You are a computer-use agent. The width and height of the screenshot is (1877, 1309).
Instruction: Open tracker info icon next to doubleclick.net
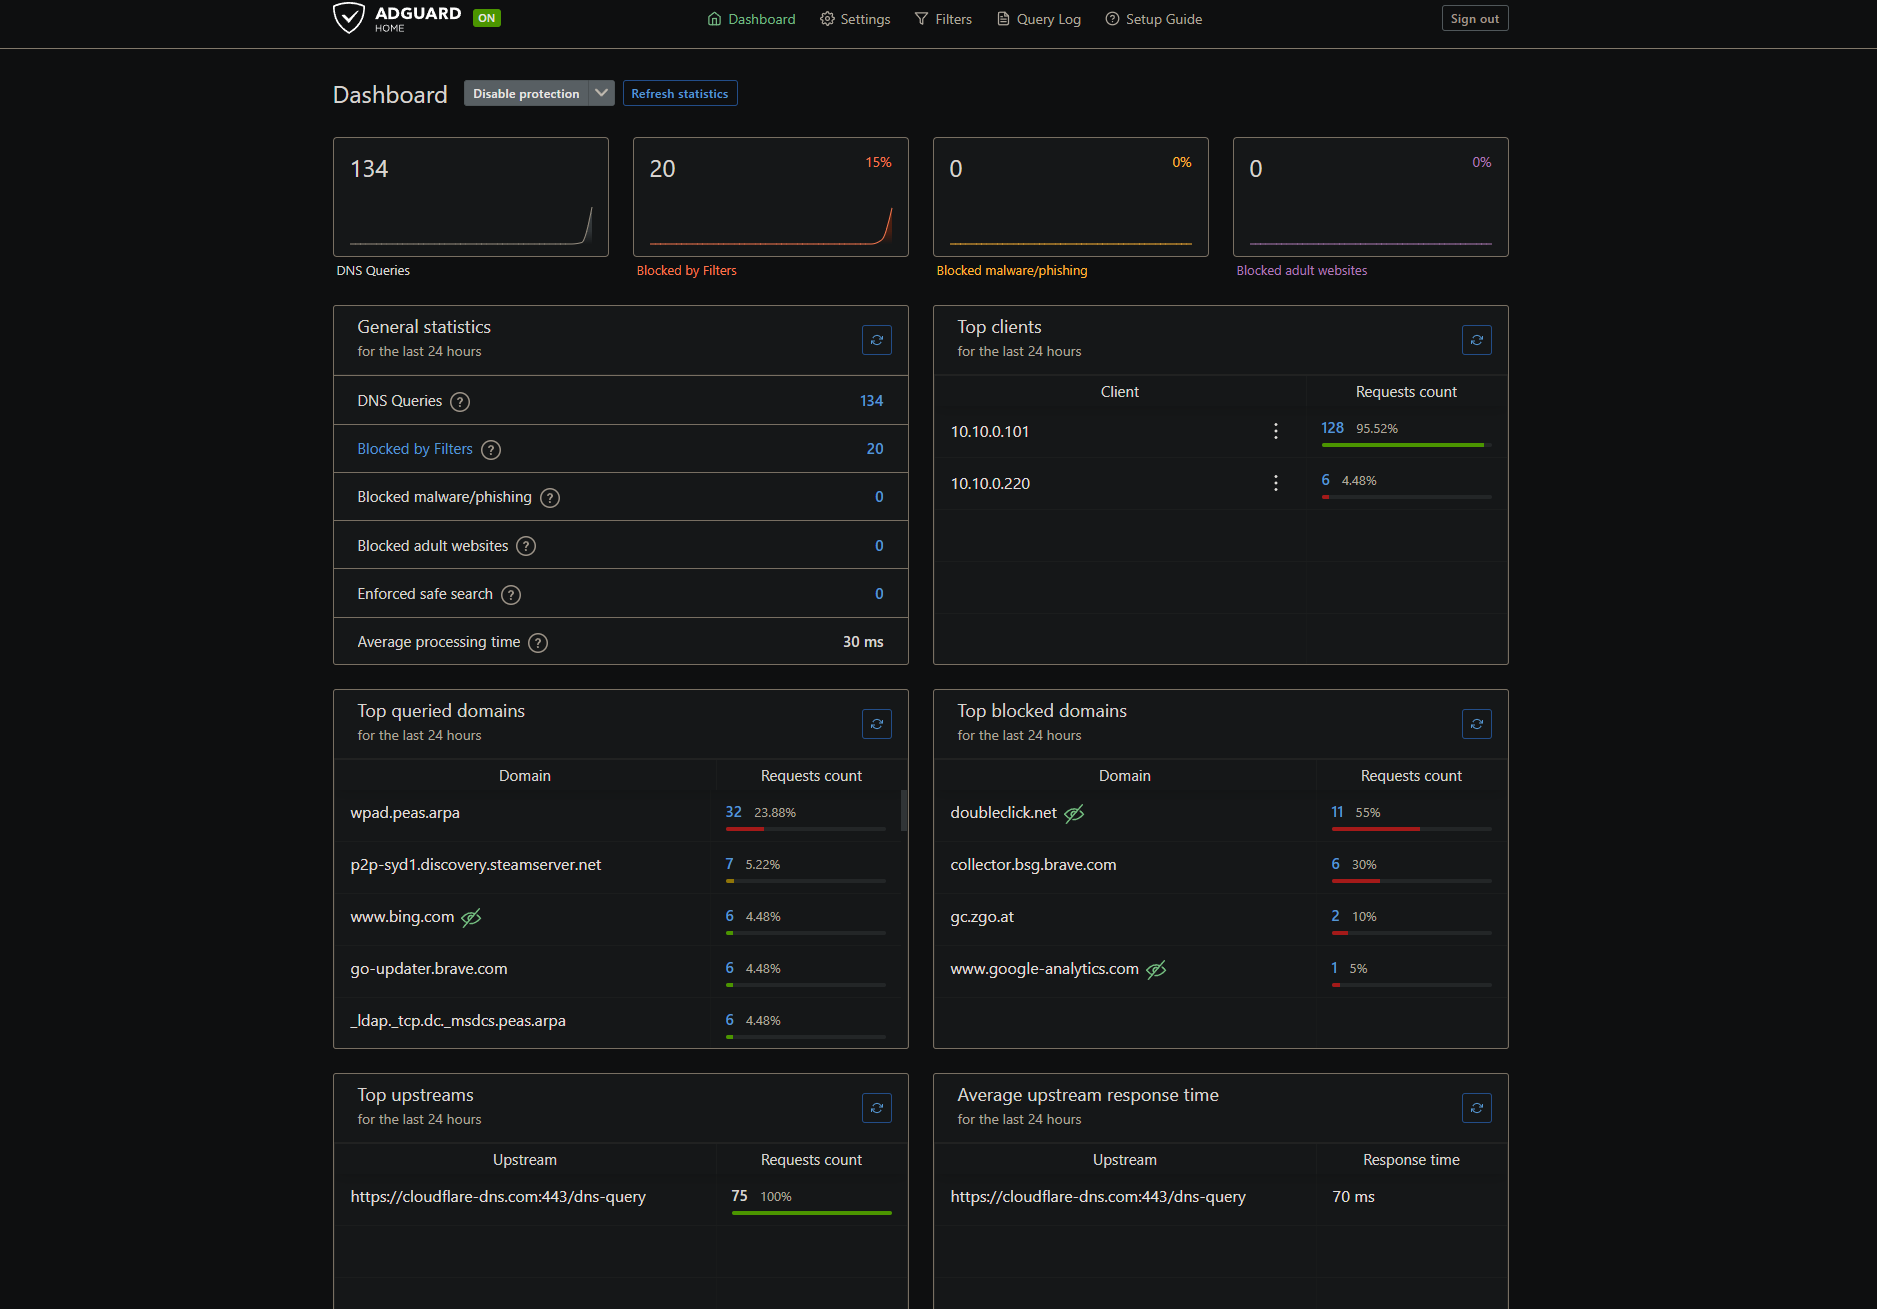click(x=1074, y=813)
